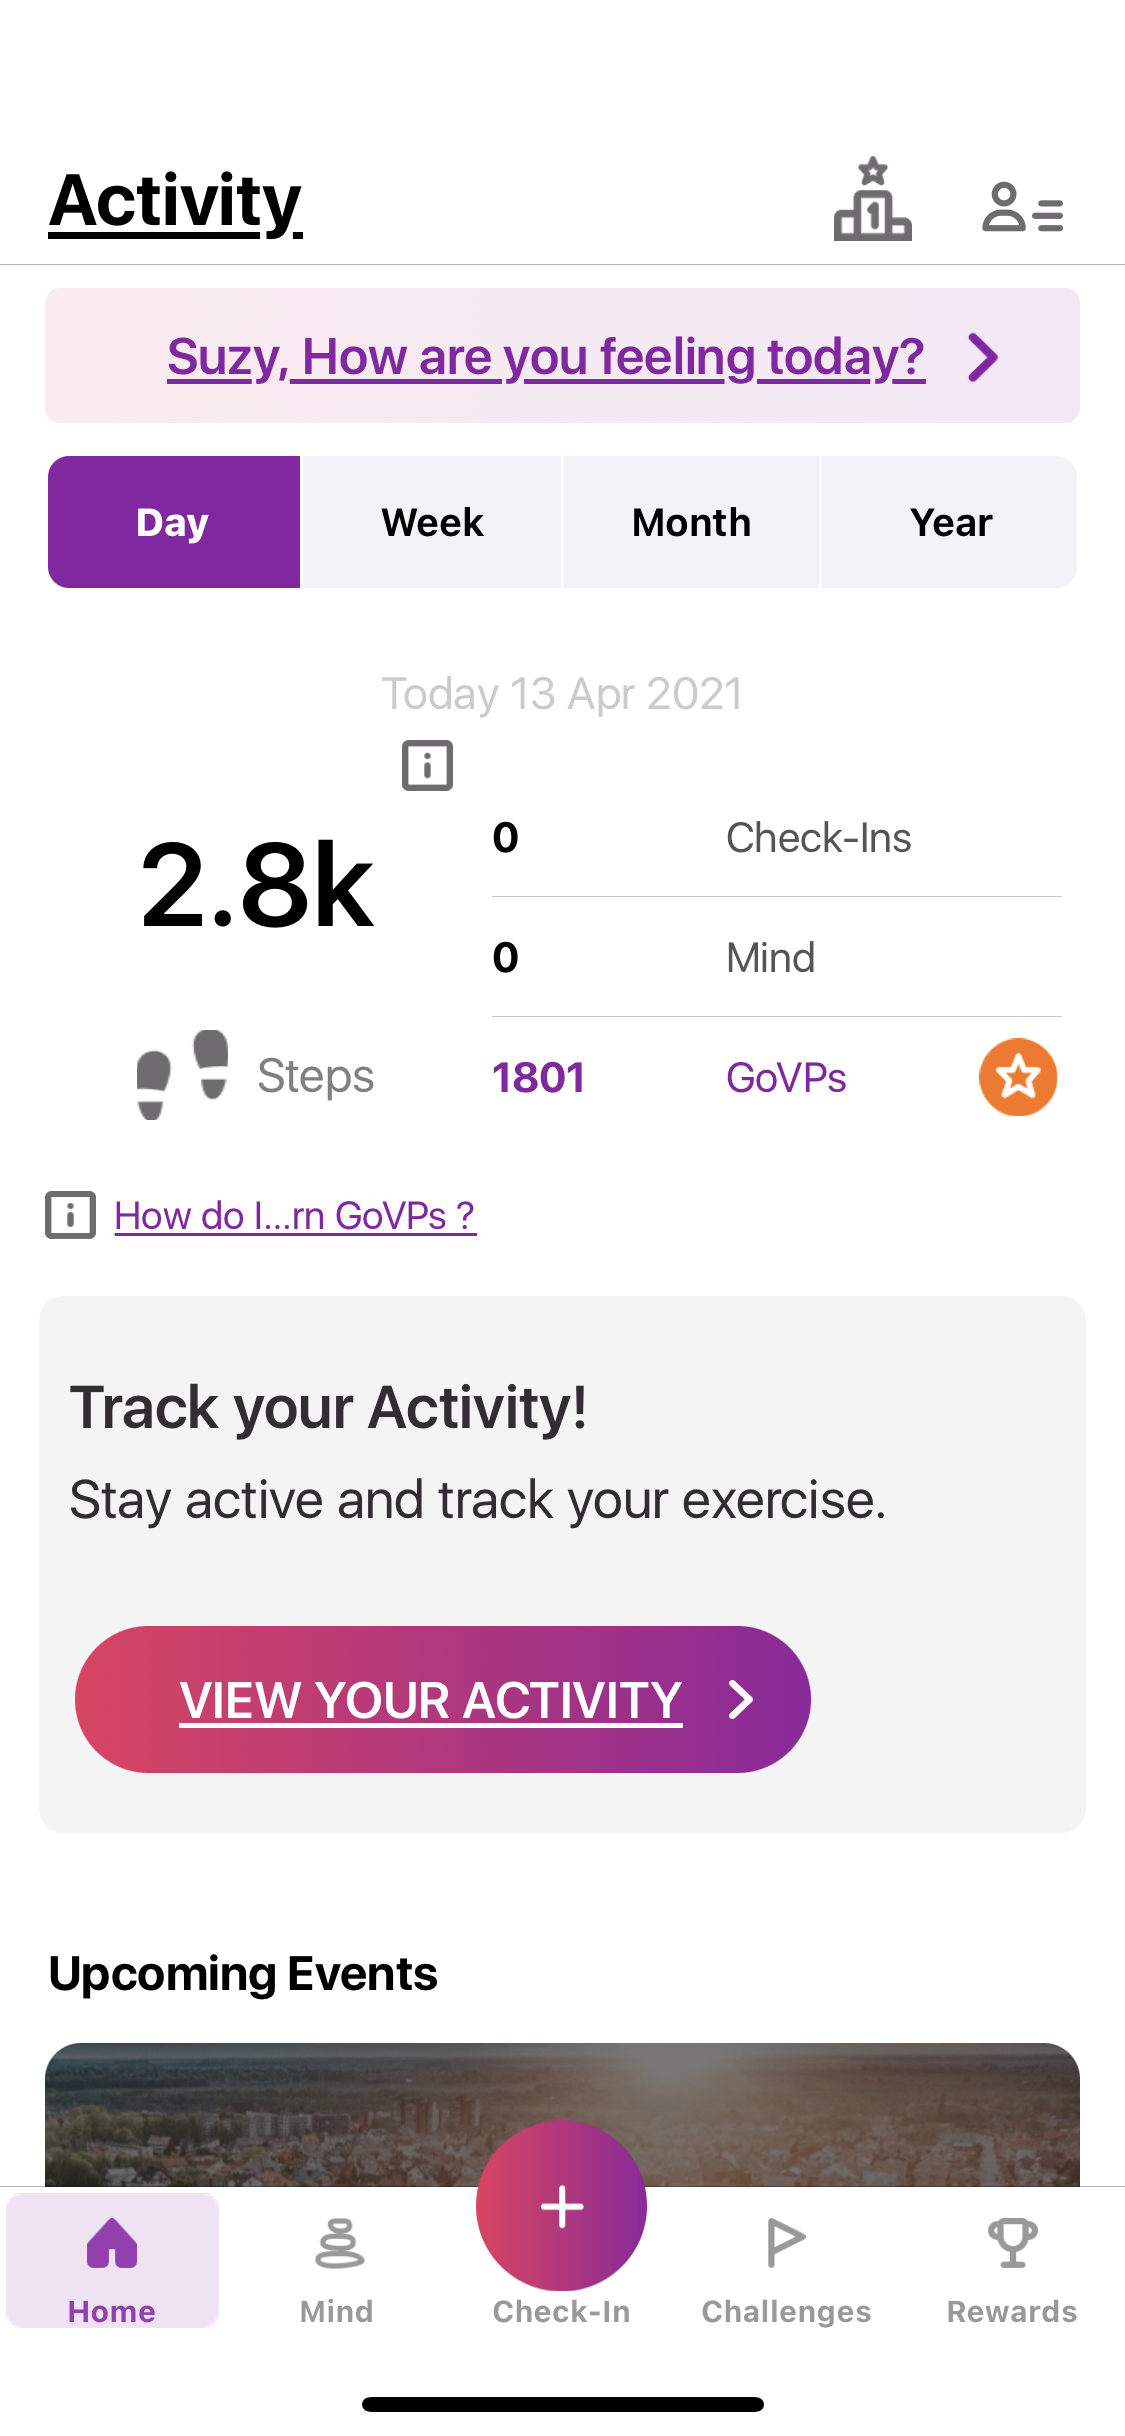Switch to the Week view
Image resolution: width=1125 pixels, height=2436 pixels.
[432, 522]
